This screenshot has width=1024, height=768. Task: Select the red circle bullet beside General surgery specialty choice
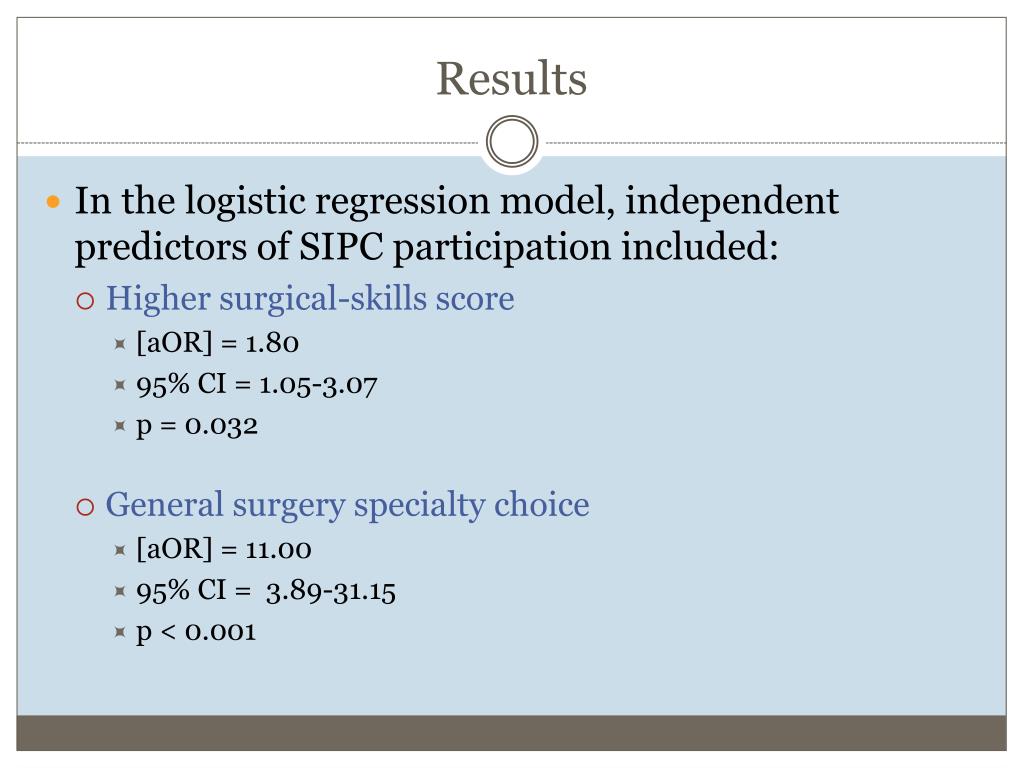click(86, 507)
